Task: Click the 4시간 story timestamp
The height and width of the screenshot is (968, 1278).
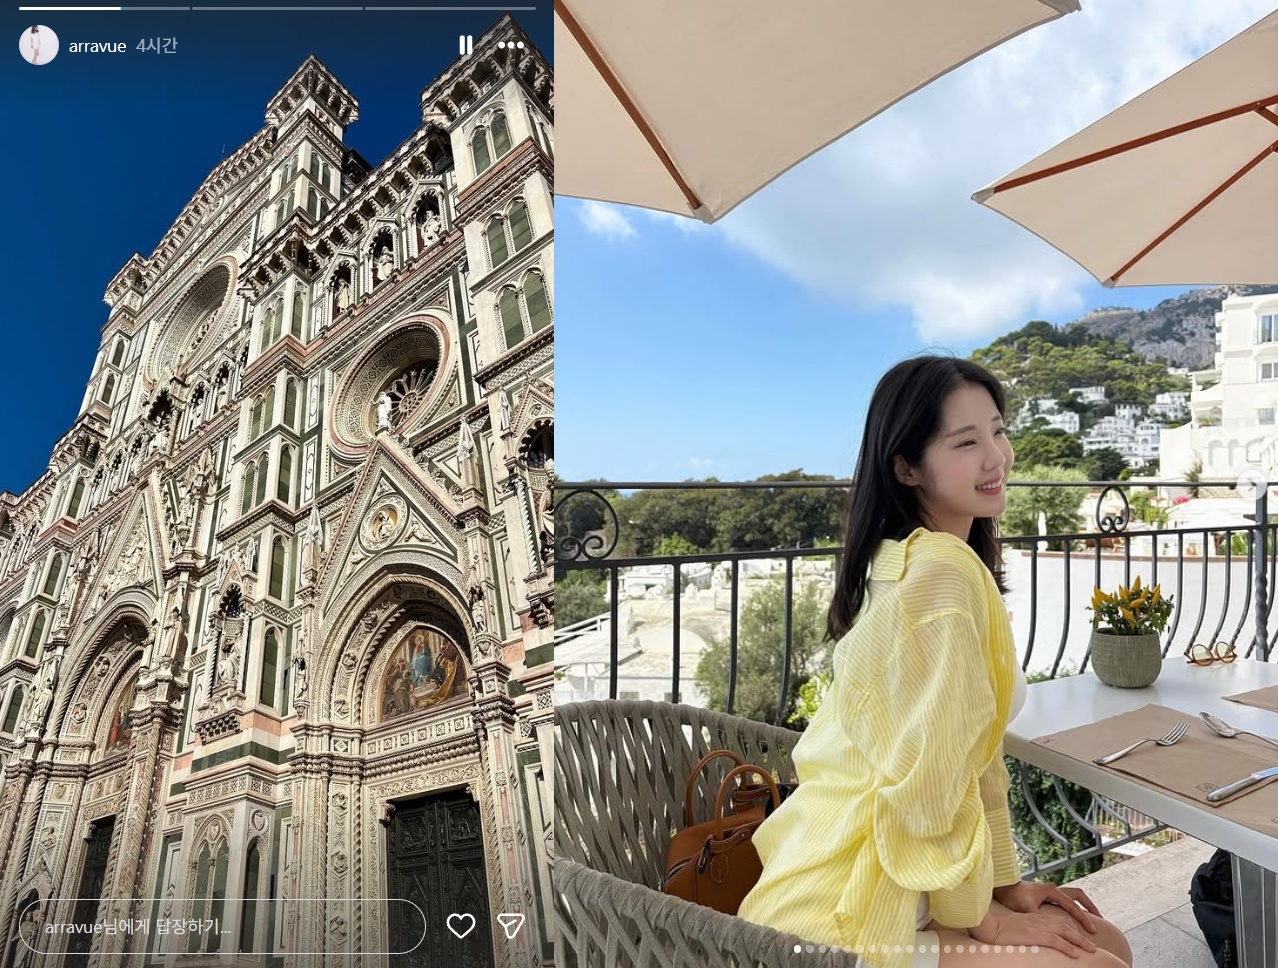Action: (x=157, y=46)
